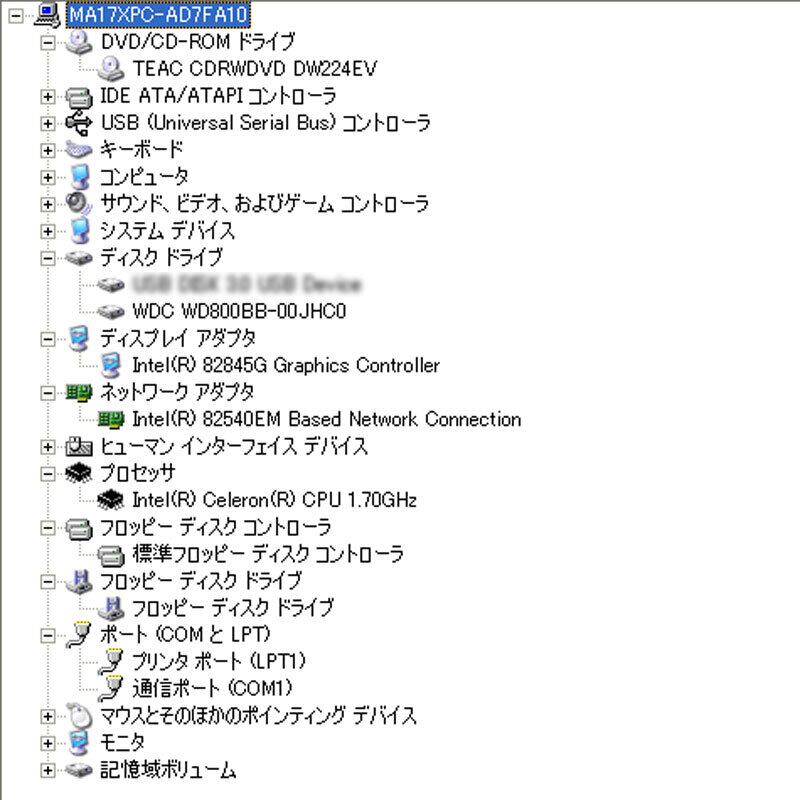Expand the モニタ category
The image size is (800, 800).
47,743
